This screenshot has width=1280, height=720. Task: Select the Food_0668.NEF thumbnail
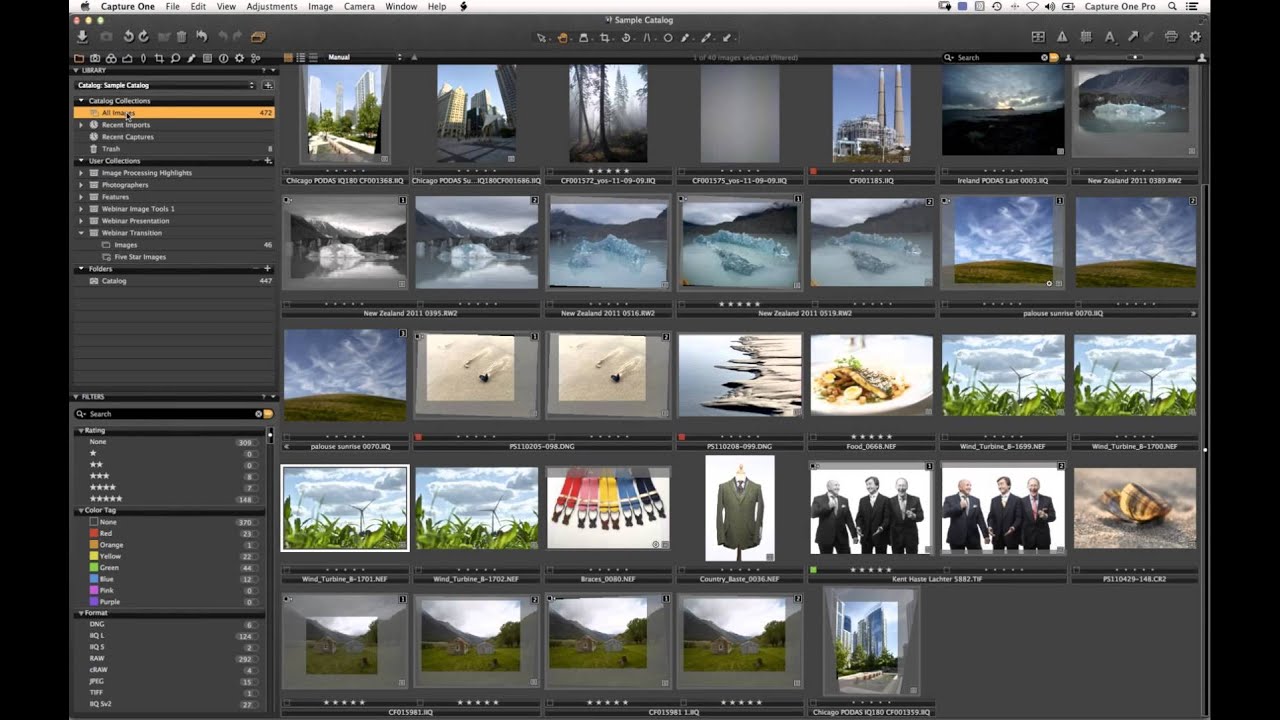click(871, 375)
